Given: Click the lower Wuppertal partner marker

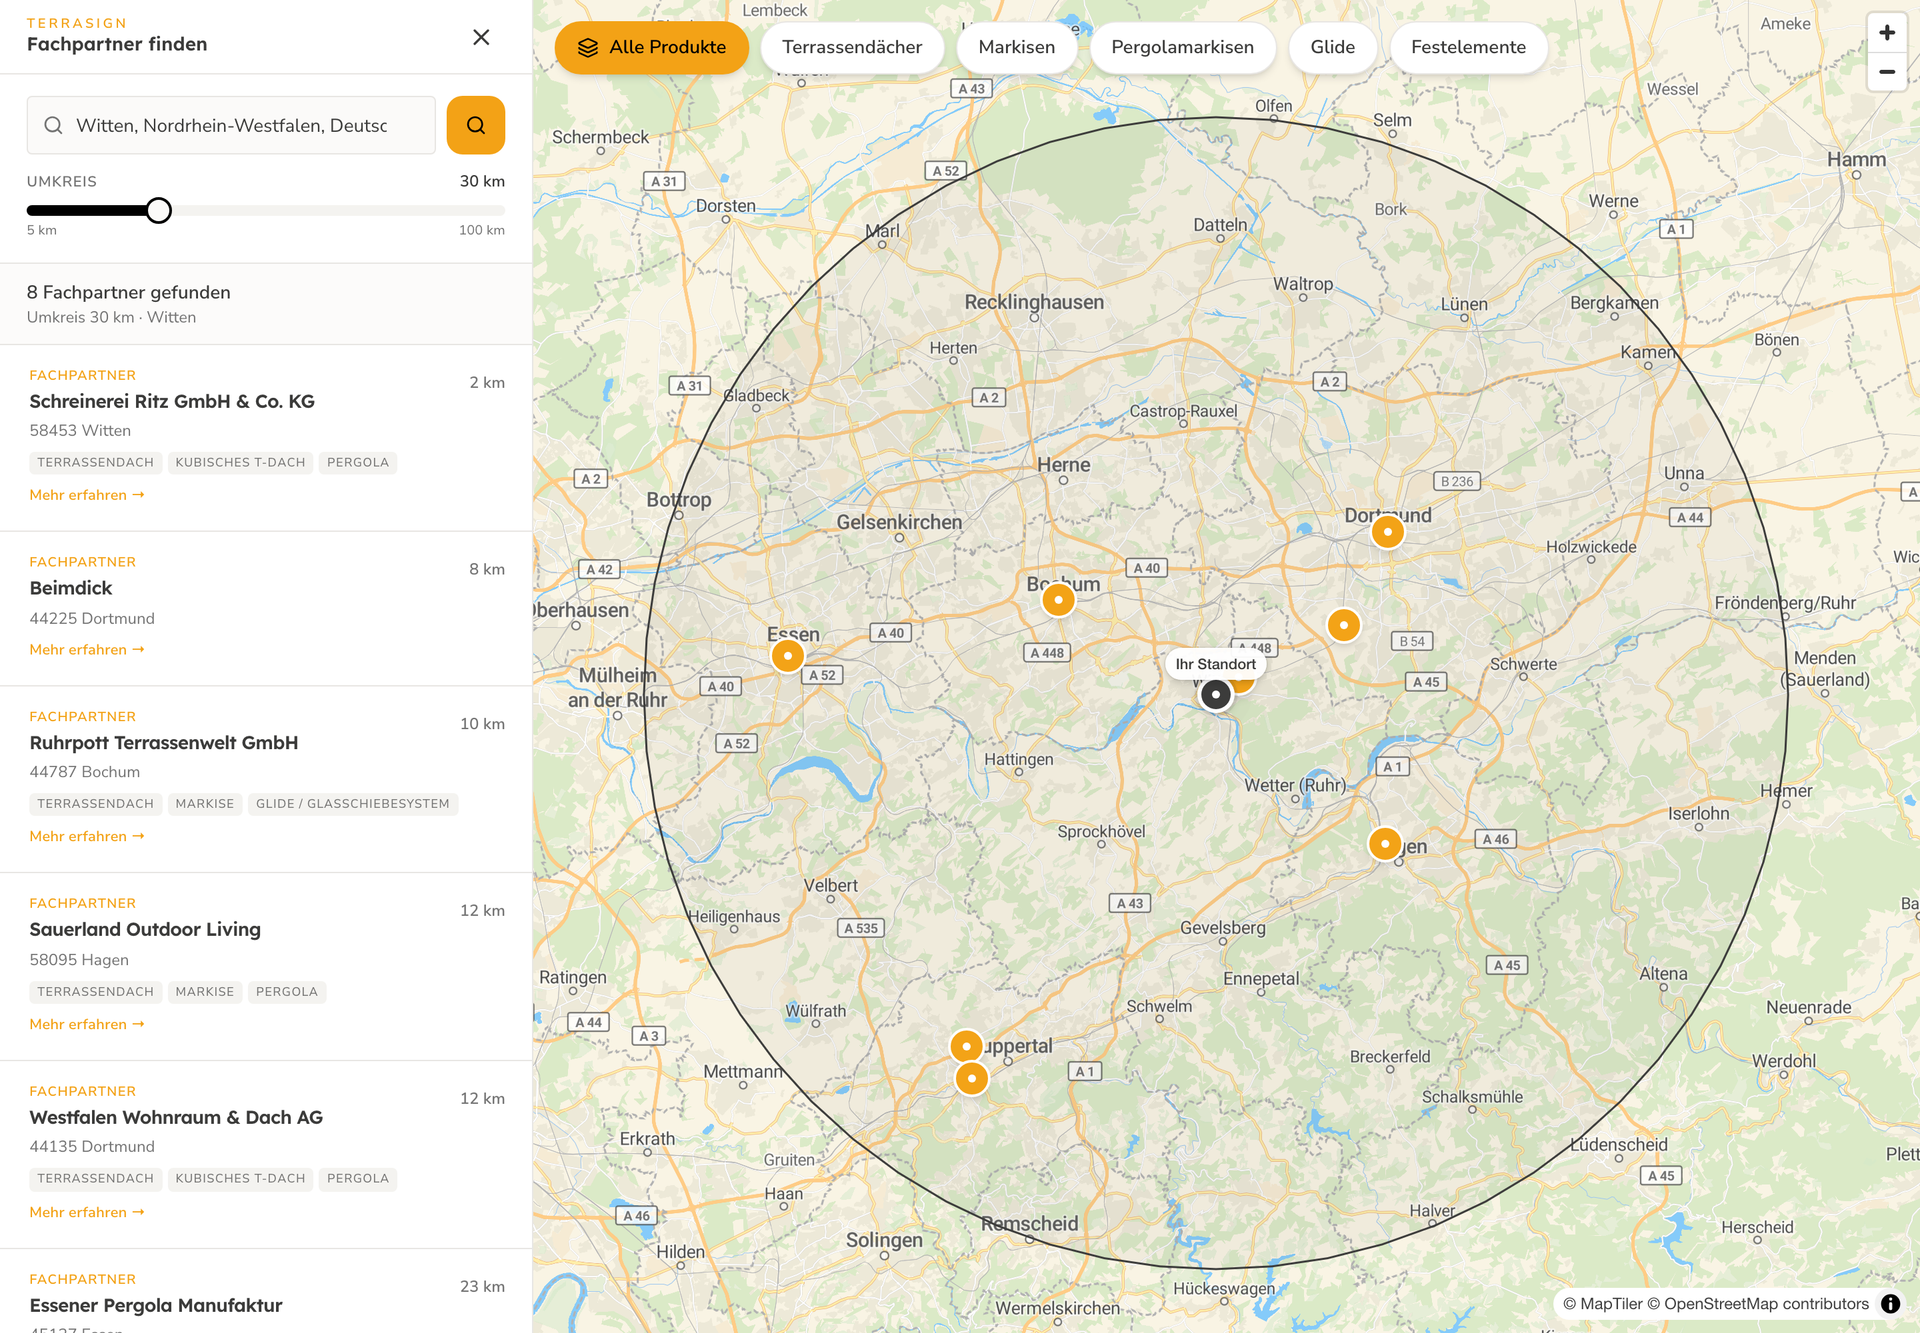Looking at the screenshot, I should pos(972,1079).
